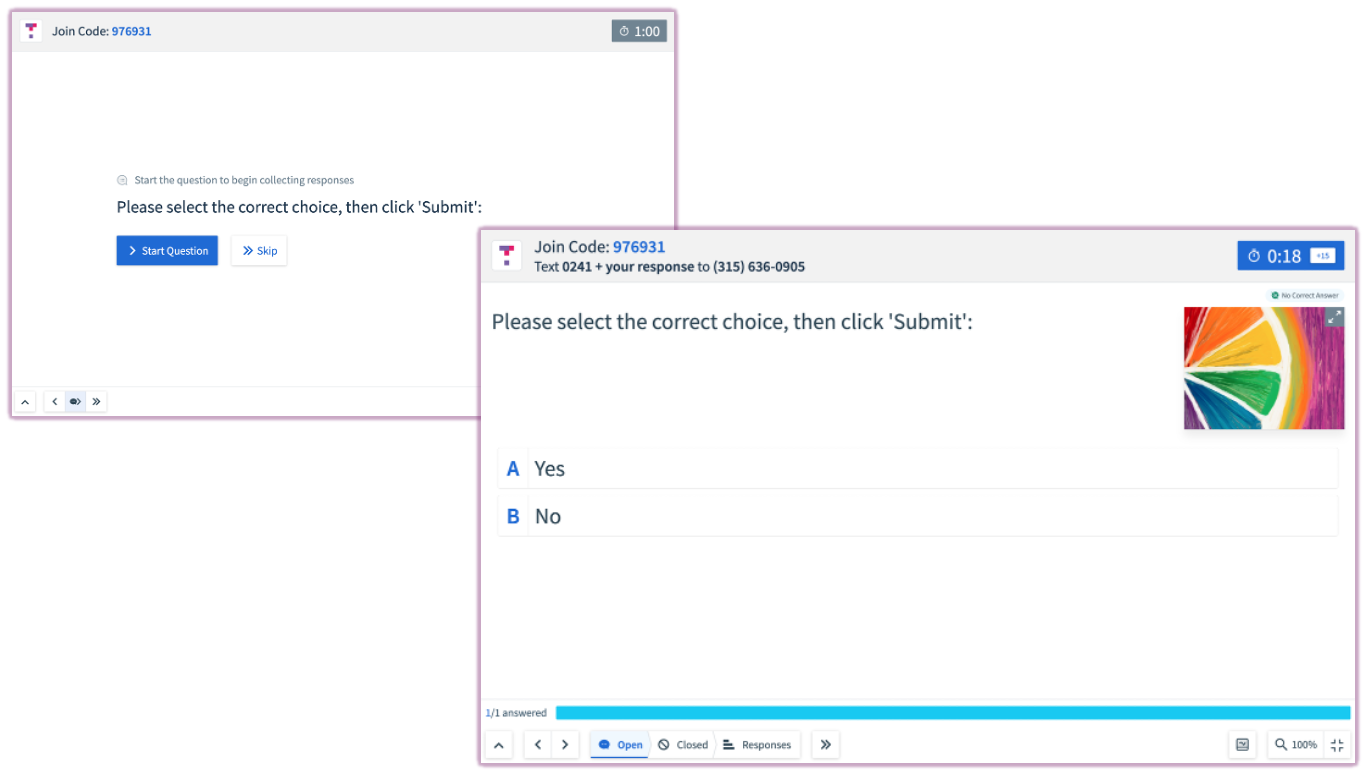
Task: Switch to the Responses tab
Action: point(758,745)
